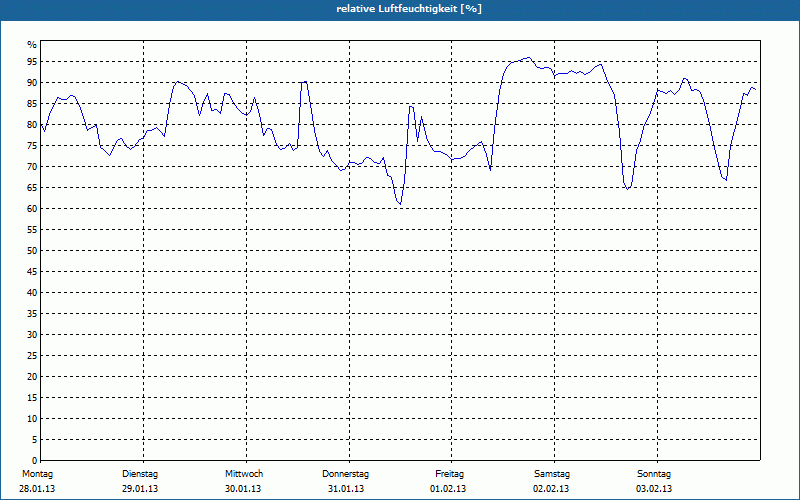
Task: Click the 70 y-axis value
Action: pos(32,167)
